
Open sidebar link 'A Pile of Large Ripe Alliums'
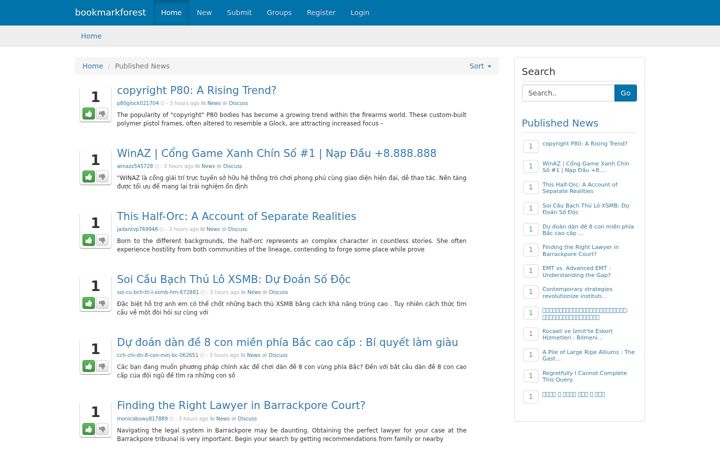coord(588,355)
